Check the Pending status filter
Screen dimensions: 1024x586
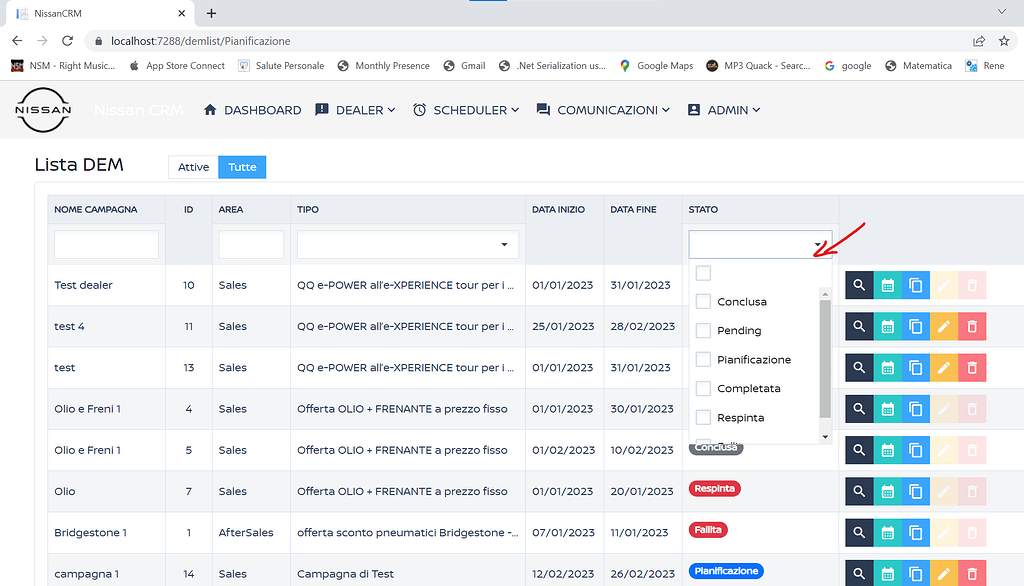point(703,331)
